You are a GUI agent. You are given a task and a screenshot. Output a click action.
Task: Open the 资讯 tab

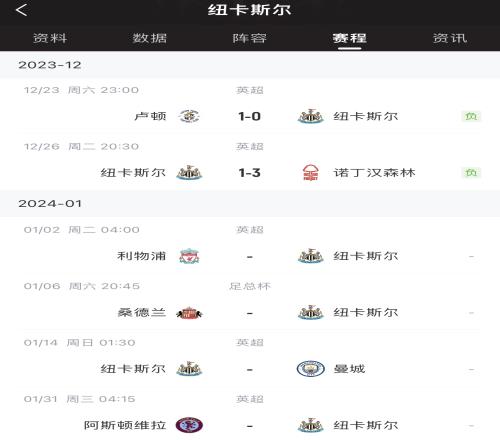450,38
